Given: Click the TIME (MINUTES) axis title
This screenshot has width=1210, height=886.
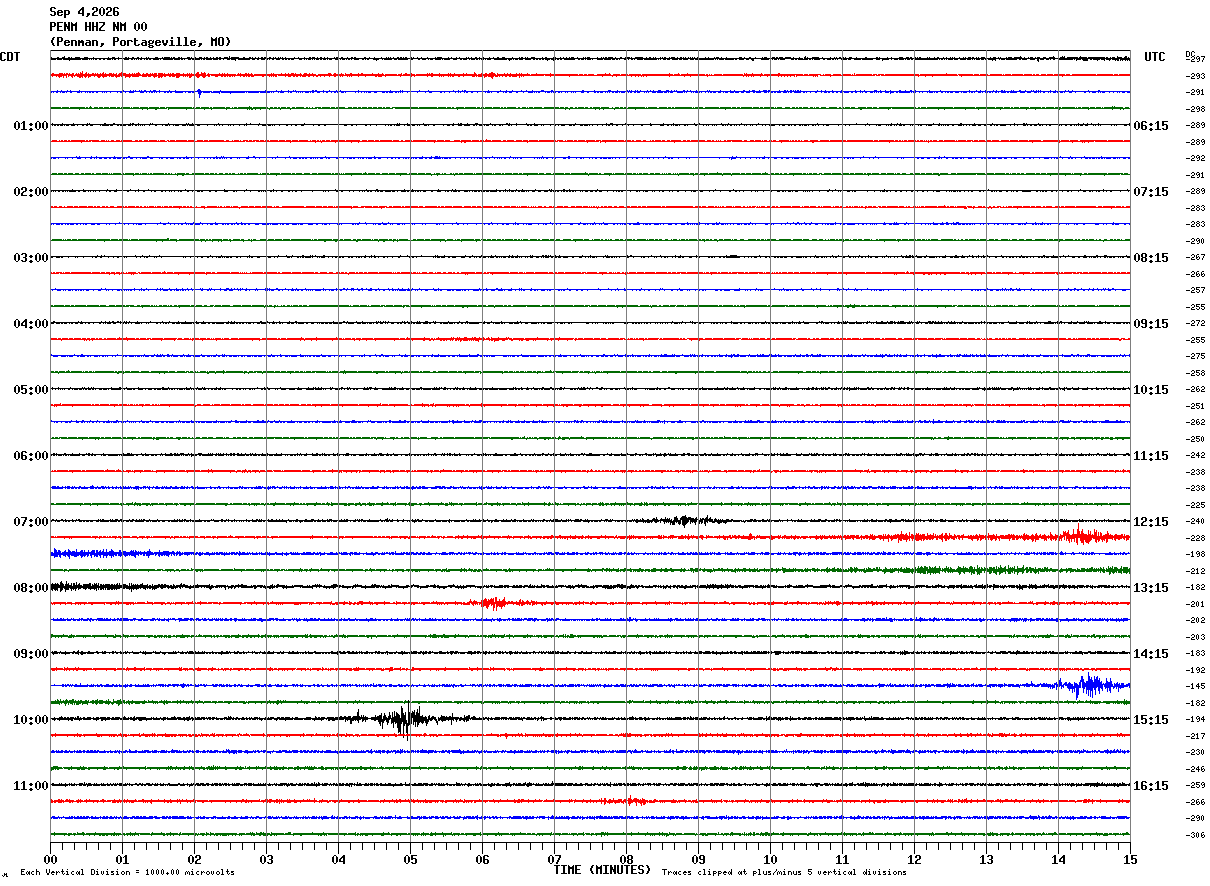Looking at the screenshot, I should 602,870.
